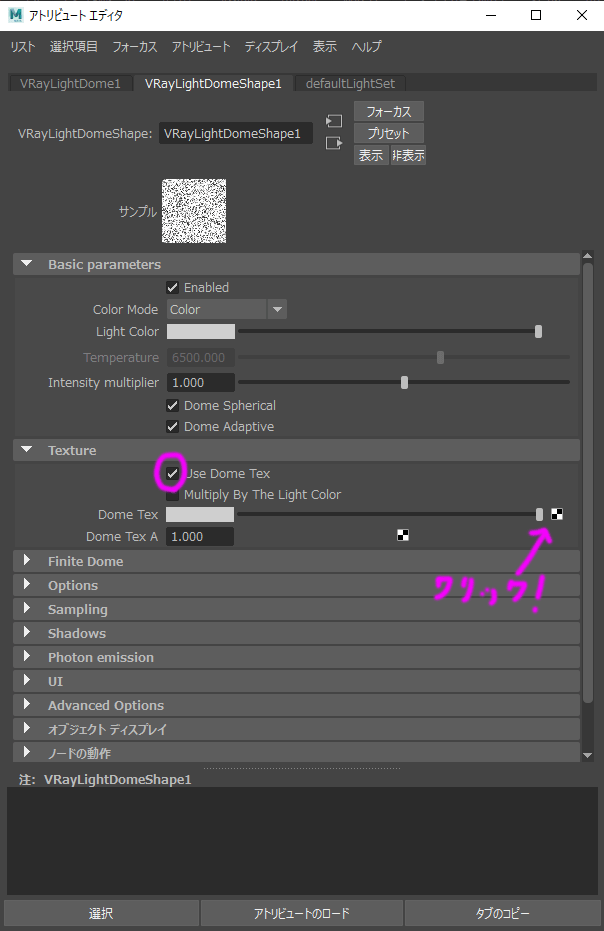
Task: Toggle the Dome Adaptive checkbox
Action: click(x=172, y=426)
